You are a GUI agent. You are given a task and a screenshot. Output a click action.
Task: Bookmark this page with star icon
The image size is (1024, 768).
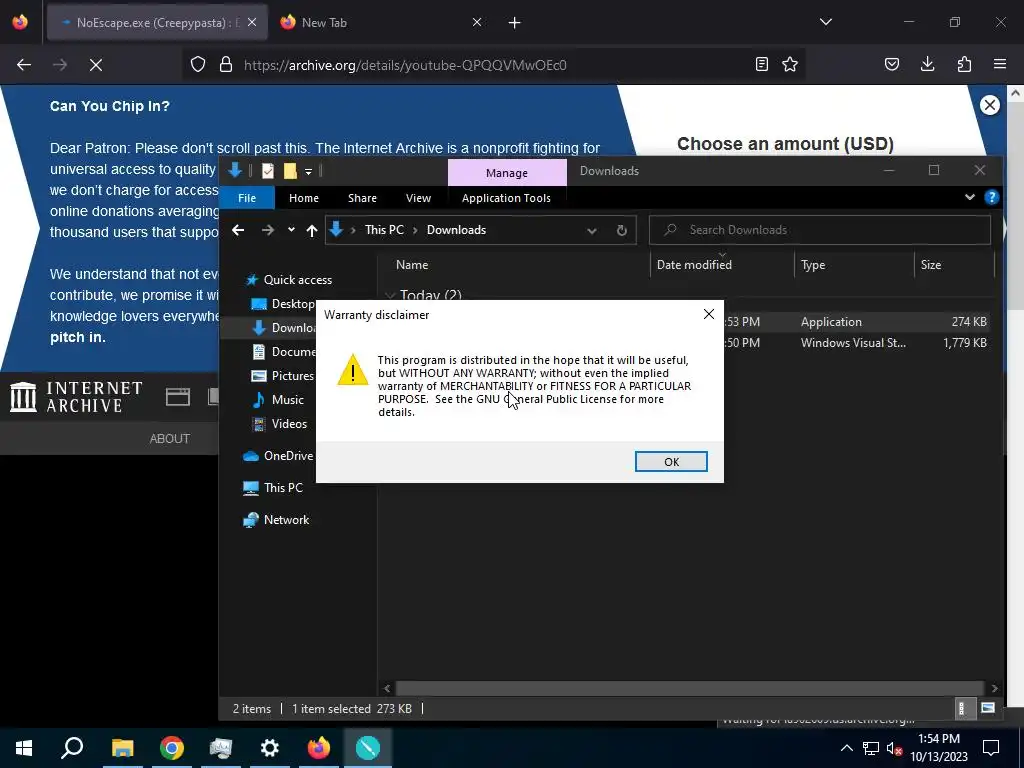click(x=790, y=65)
